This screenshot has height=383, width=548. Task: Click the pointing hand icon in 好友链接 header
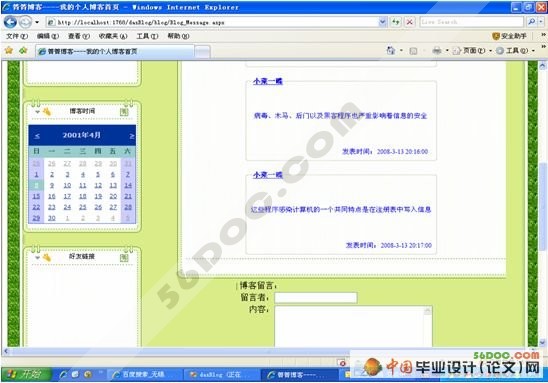coord(47,258)
